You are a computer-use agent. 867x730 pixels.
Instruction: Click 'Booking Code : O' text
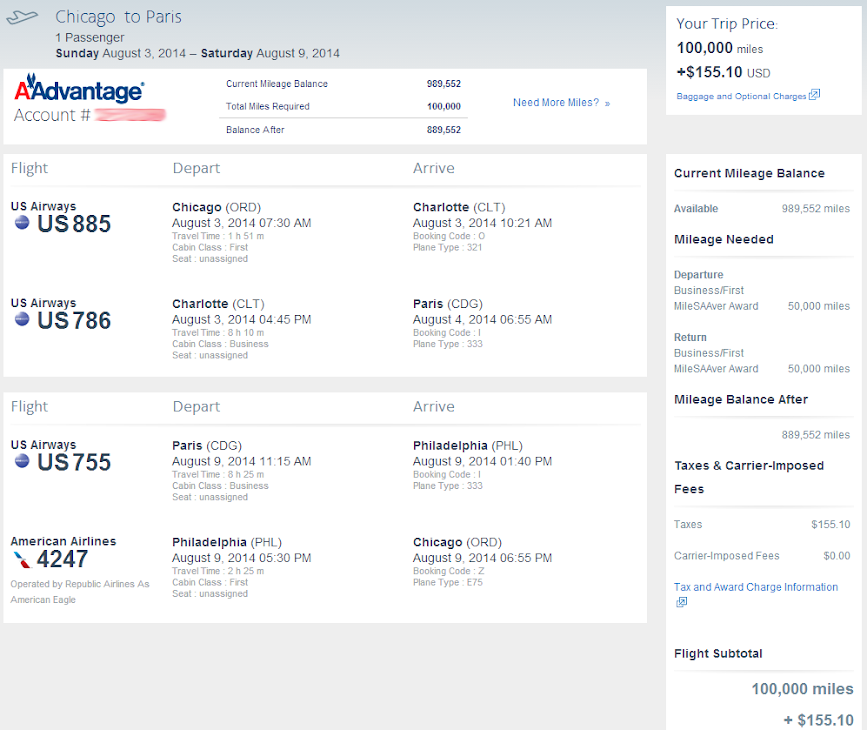448,236
